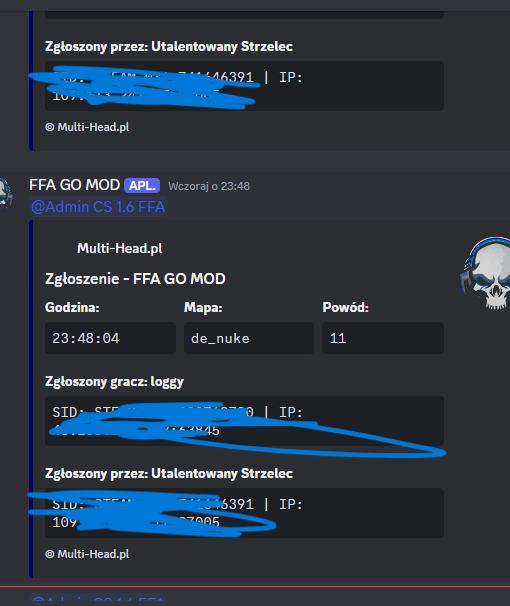Screen dimensions: 510x606
Task: Click the Powód field label
Action: point(345,307)
